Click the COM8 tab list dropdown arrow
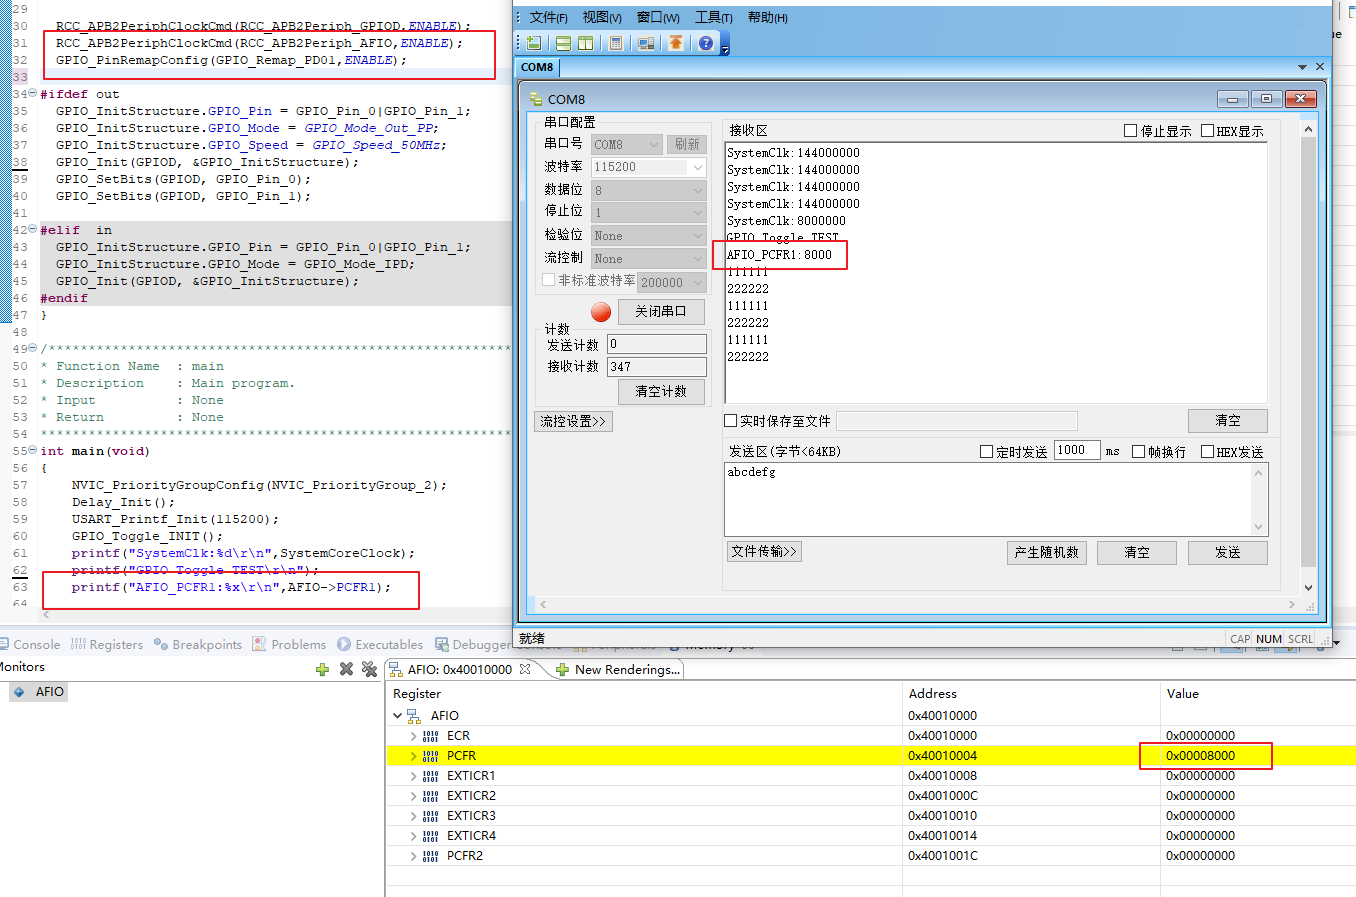The height and width of the screenshot is (897, 1356). coord(1302,67)
